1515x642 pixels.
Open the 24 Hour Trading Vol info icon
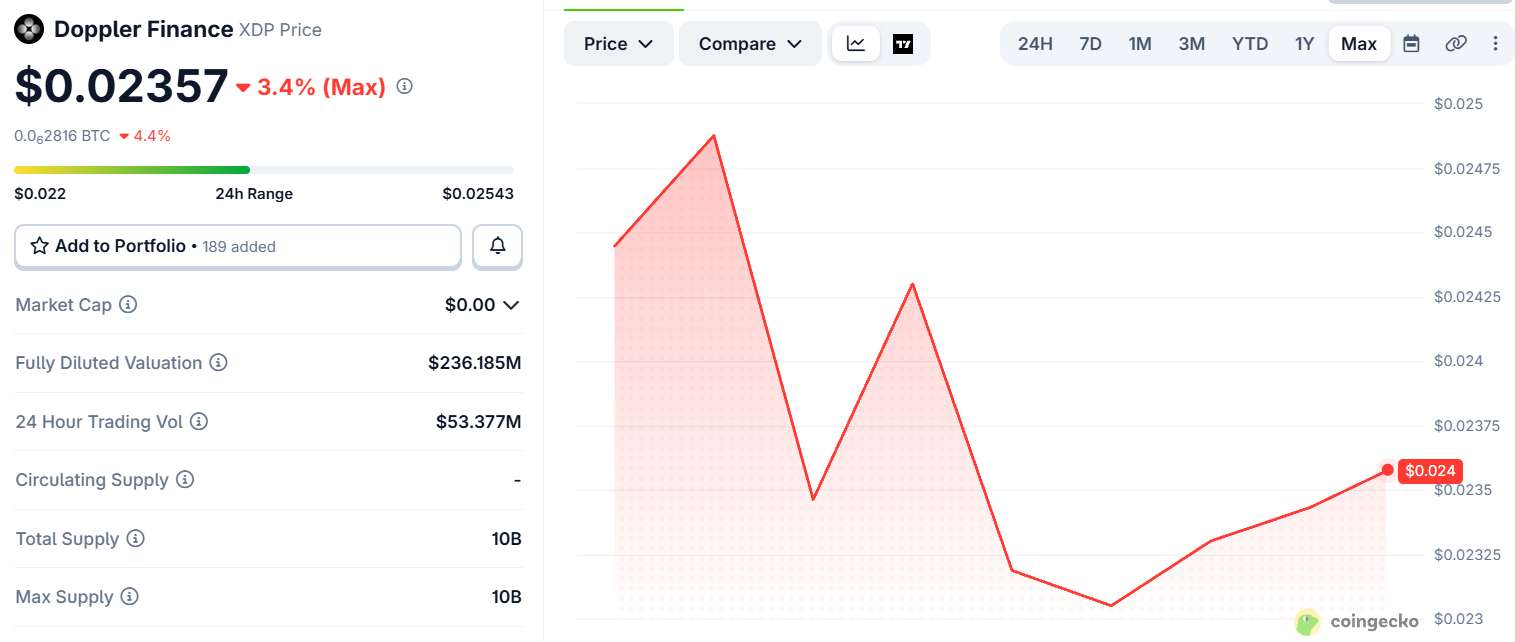[199, 422]
